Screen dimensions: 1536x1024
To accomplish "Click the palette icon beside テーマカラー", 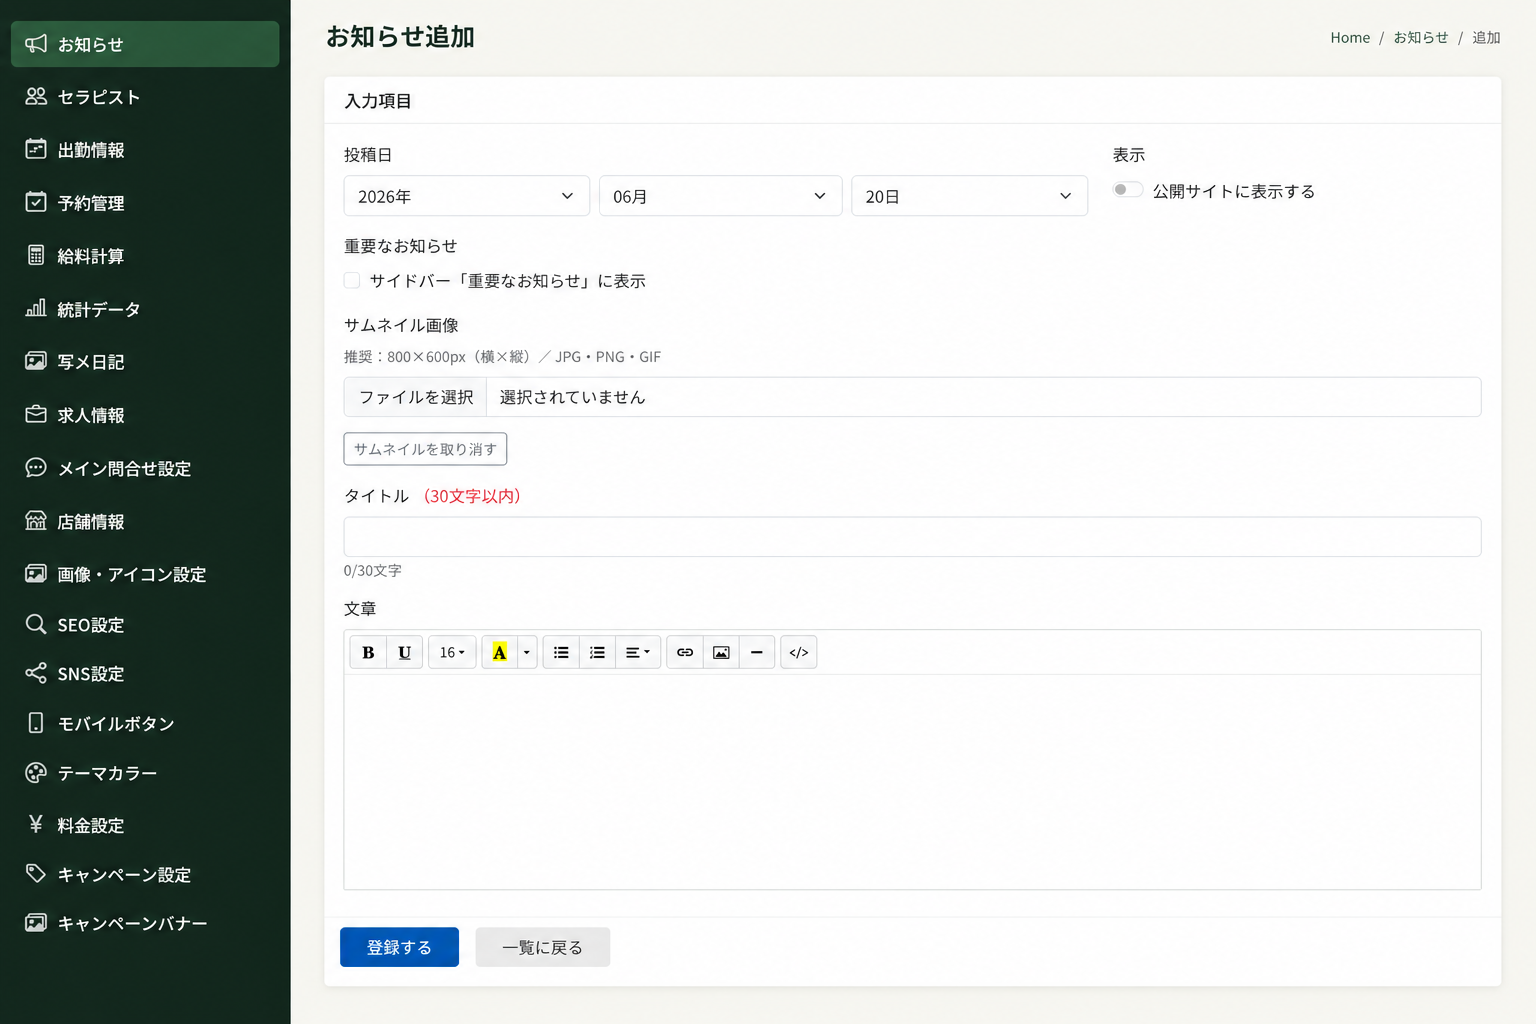I will point(36,772).
